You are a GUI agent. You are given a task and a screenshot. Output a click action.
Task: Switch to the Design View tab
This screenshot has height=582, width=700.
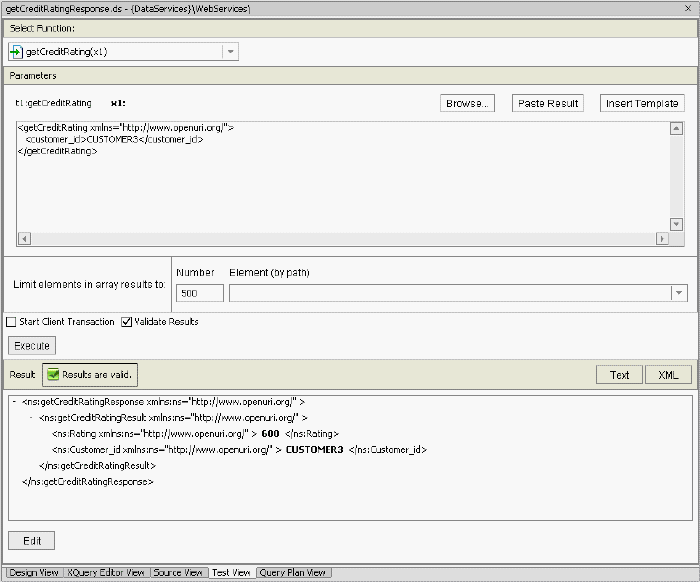click(34, 573)
